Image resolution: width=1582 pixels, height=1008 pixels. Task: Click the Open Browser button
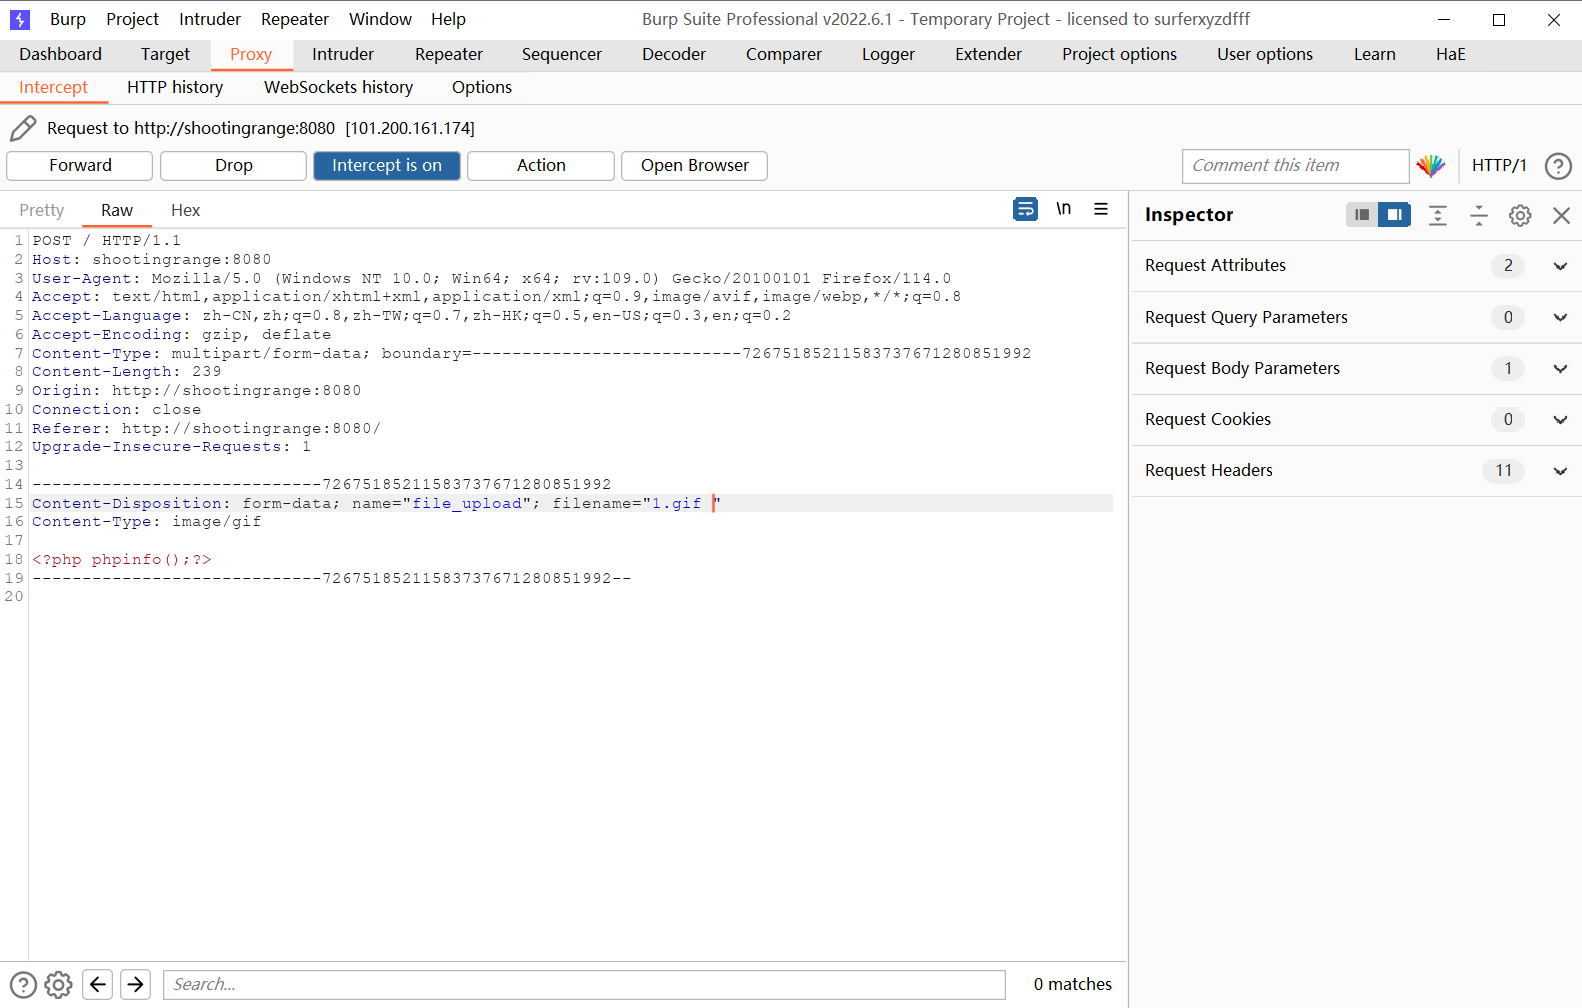coord(694,166)
